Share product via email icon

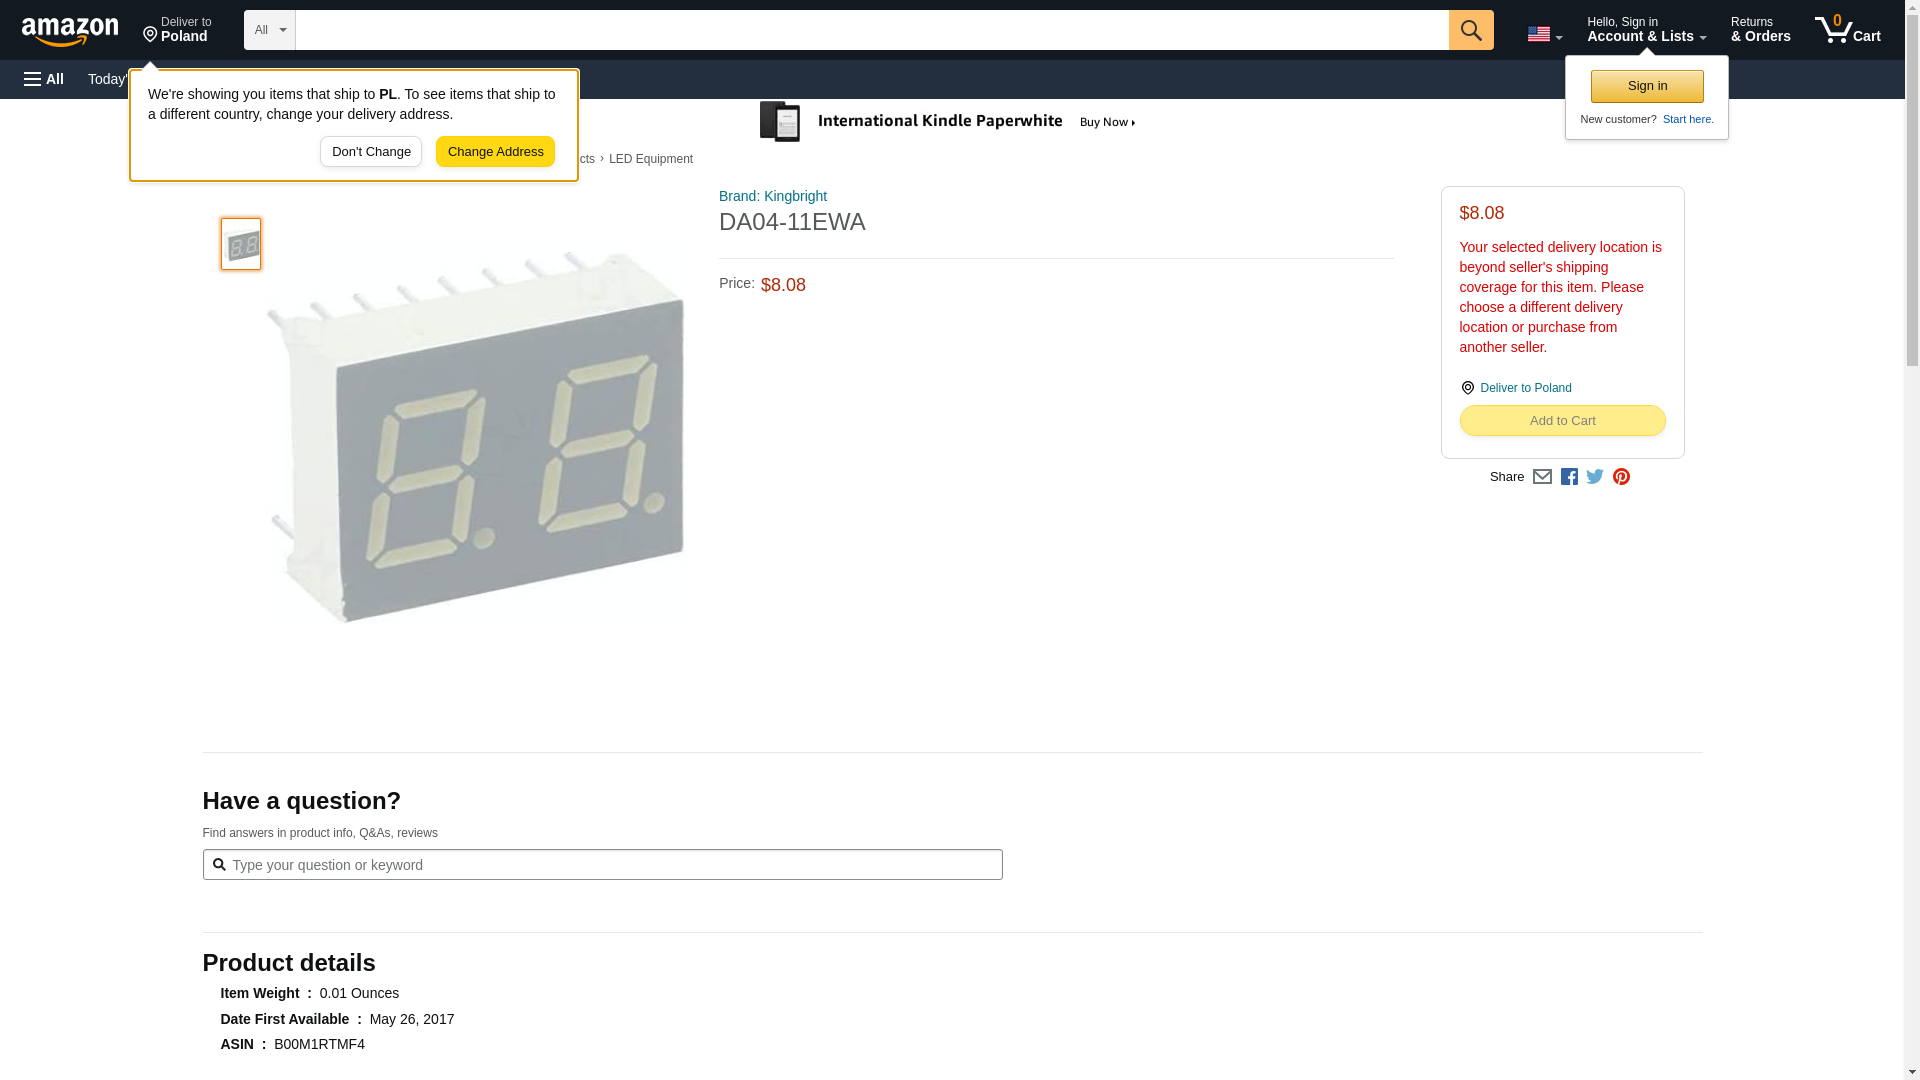1542,477
